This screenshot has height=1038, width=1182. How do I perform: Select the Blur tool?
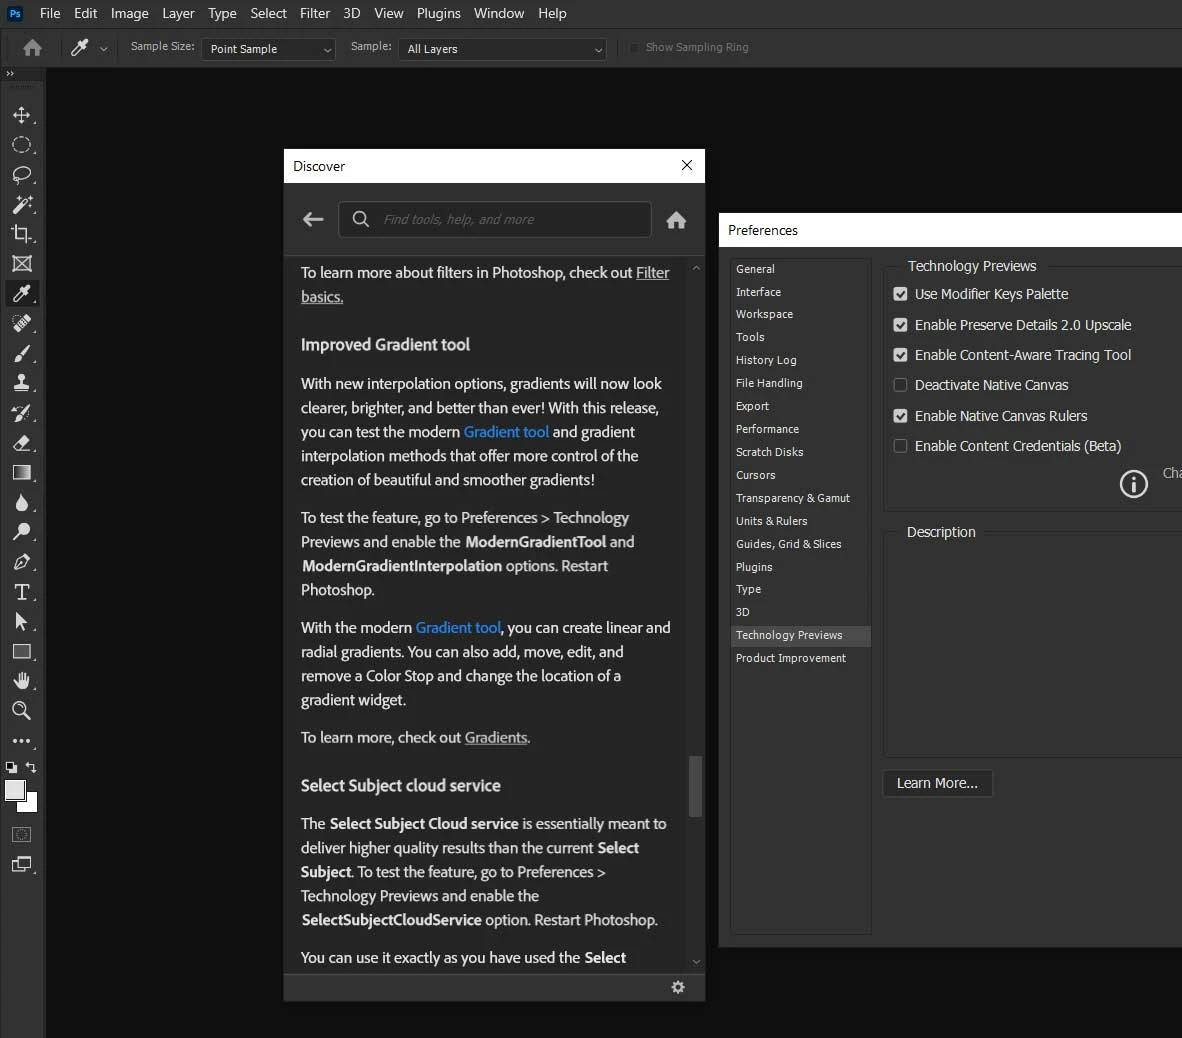pos(22,503)
